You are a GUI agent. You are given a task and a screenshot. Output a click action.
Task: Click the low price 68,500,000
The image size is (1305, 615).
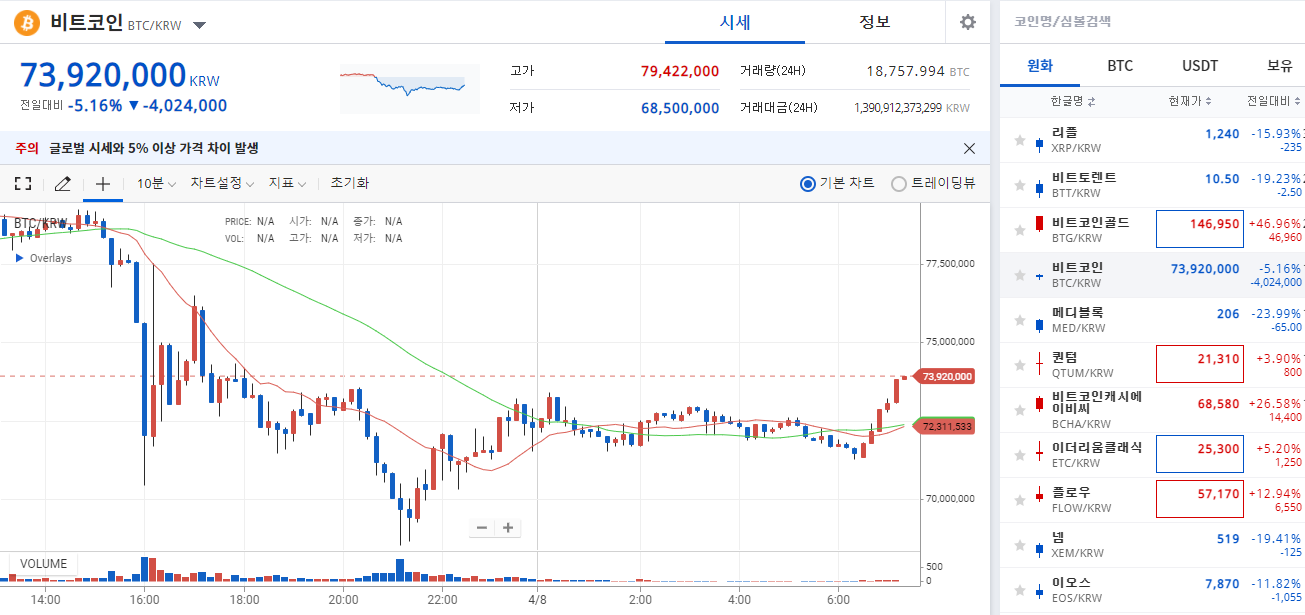[x=680, y=108]
